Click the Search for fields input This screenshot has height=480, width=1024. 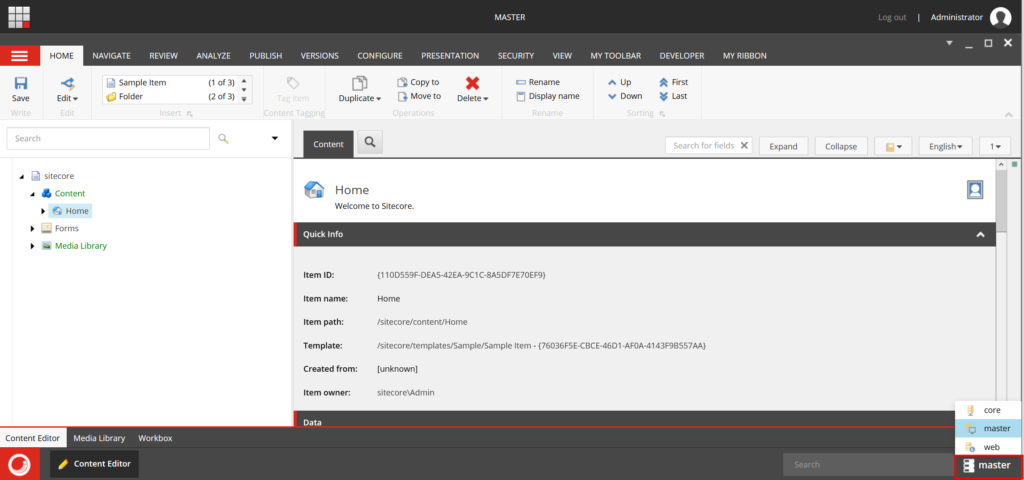point(702,146)
